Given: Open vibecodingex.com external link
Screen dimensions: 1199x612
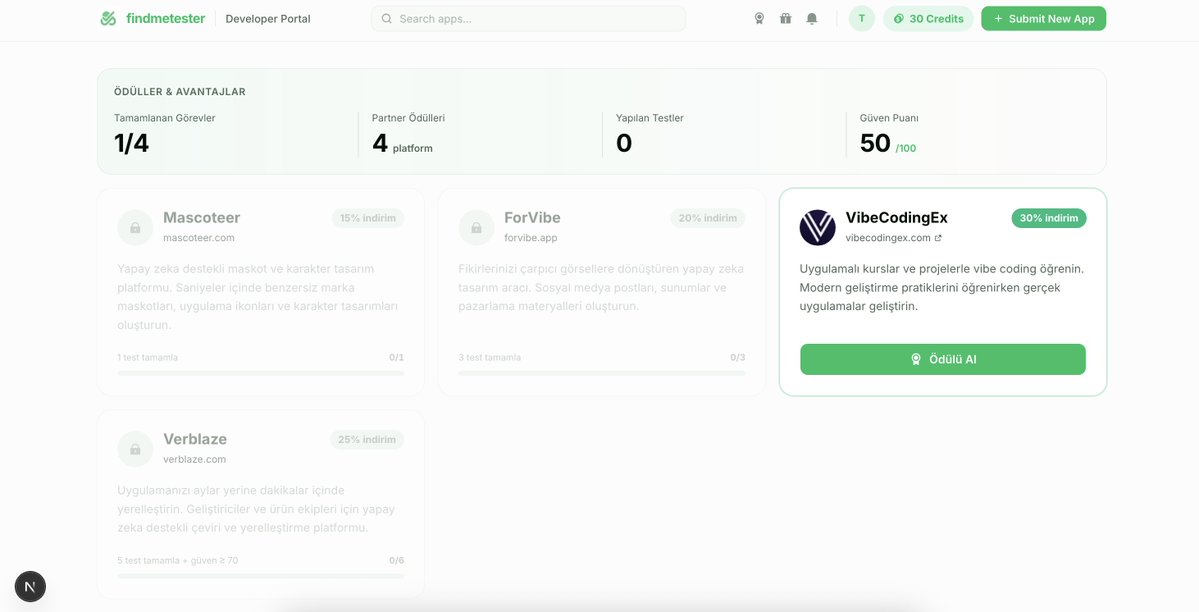Looking at the screenshot, I should [x=893, y=238].
